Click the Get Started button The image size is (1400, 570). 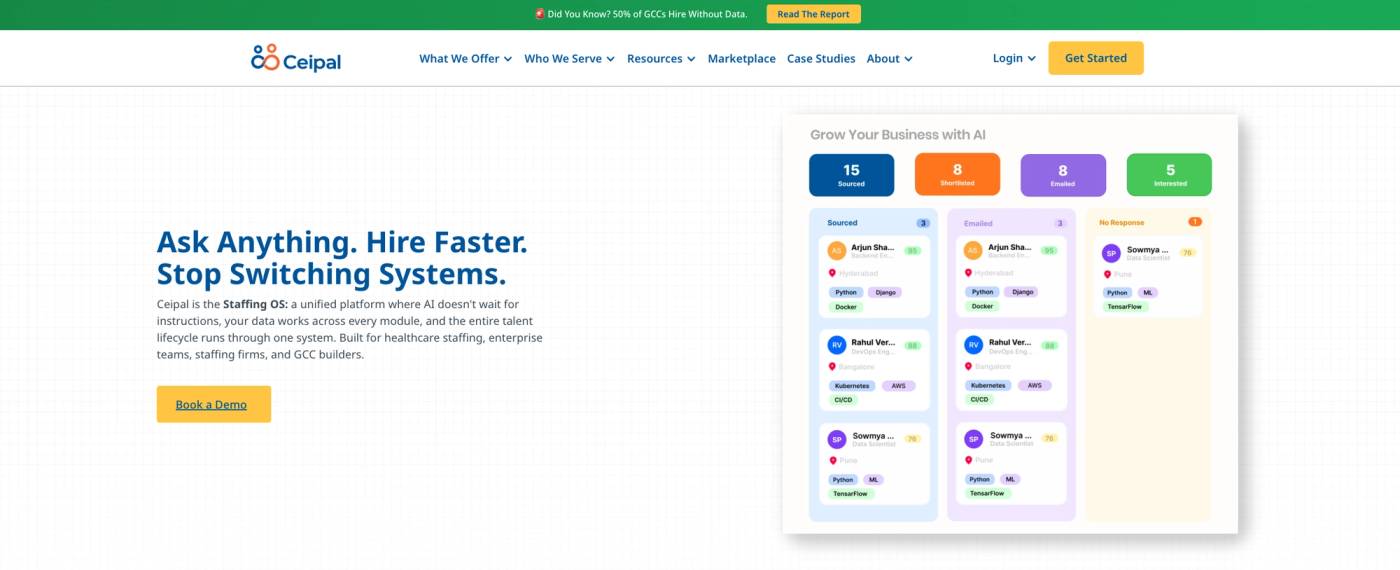coord(1095,58)
